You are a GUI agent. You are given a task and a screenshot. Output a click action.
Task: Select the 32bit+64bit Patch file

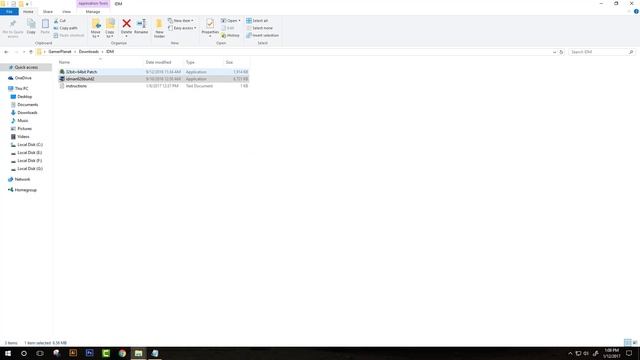pyautogui.click(x=154, y=72)
